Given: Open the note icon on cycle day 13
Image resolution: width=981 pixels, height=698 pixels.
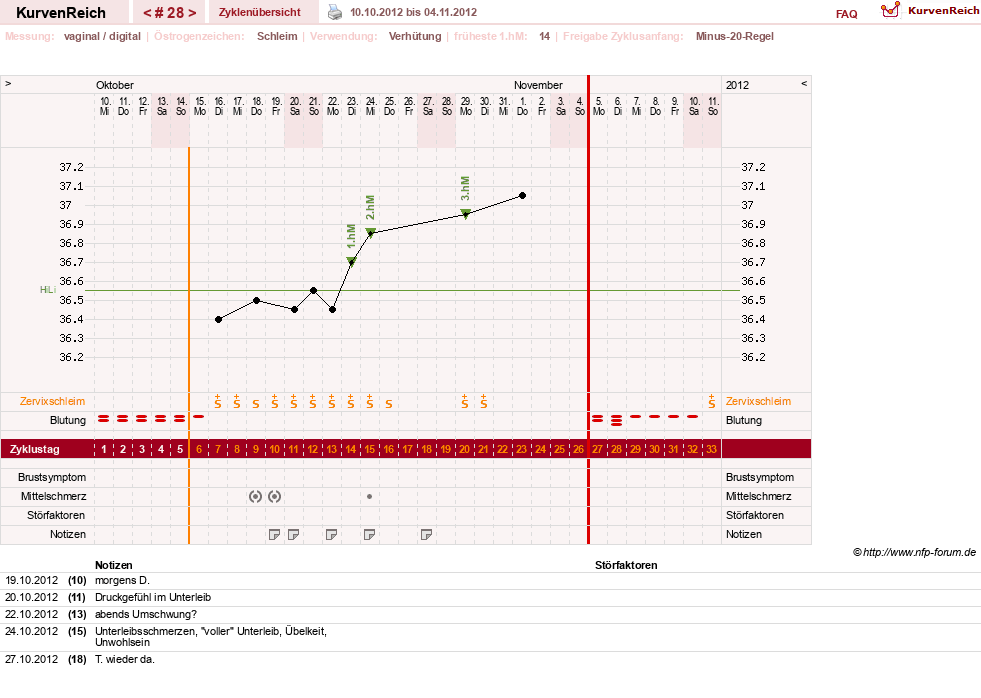Looking at the screenshot, I should (332, 534).
